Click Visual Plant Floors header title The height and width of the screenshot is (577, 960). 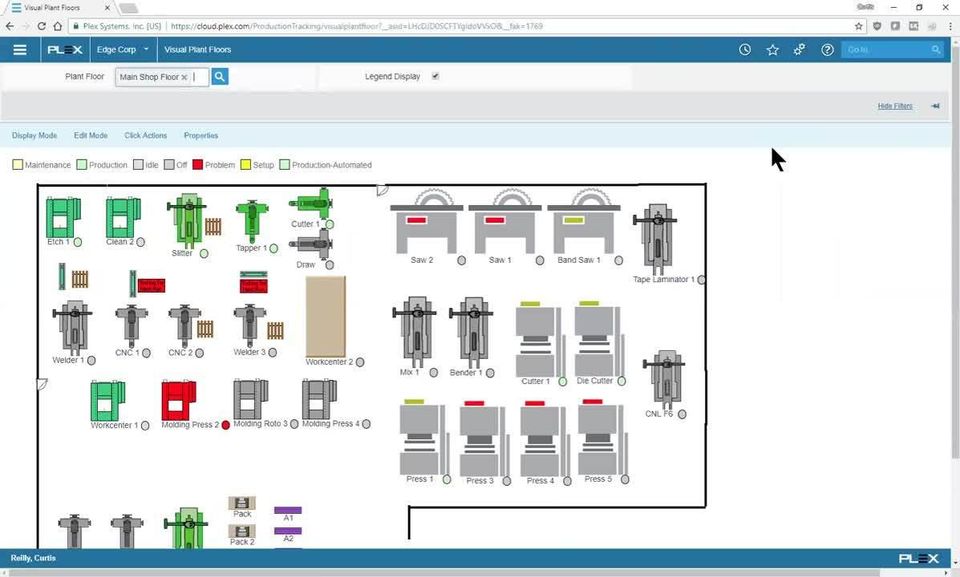click(x=197, y=50)
